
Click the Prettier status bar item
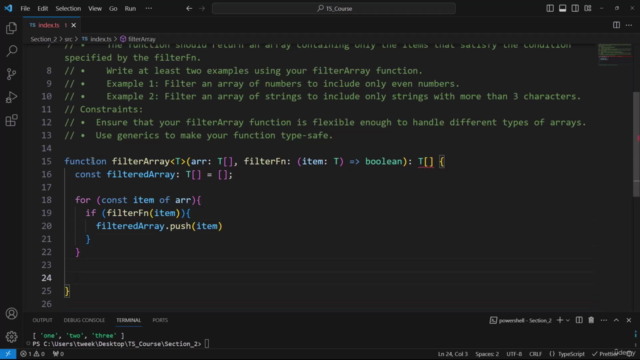[608, 354]
